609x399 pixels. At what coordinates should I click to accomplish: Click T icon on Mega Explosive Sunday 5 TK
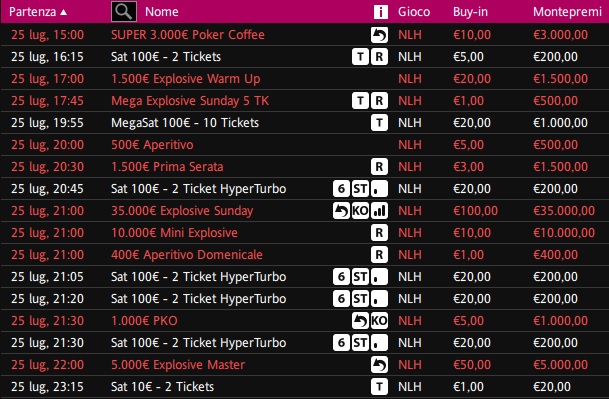pos(360,101)
